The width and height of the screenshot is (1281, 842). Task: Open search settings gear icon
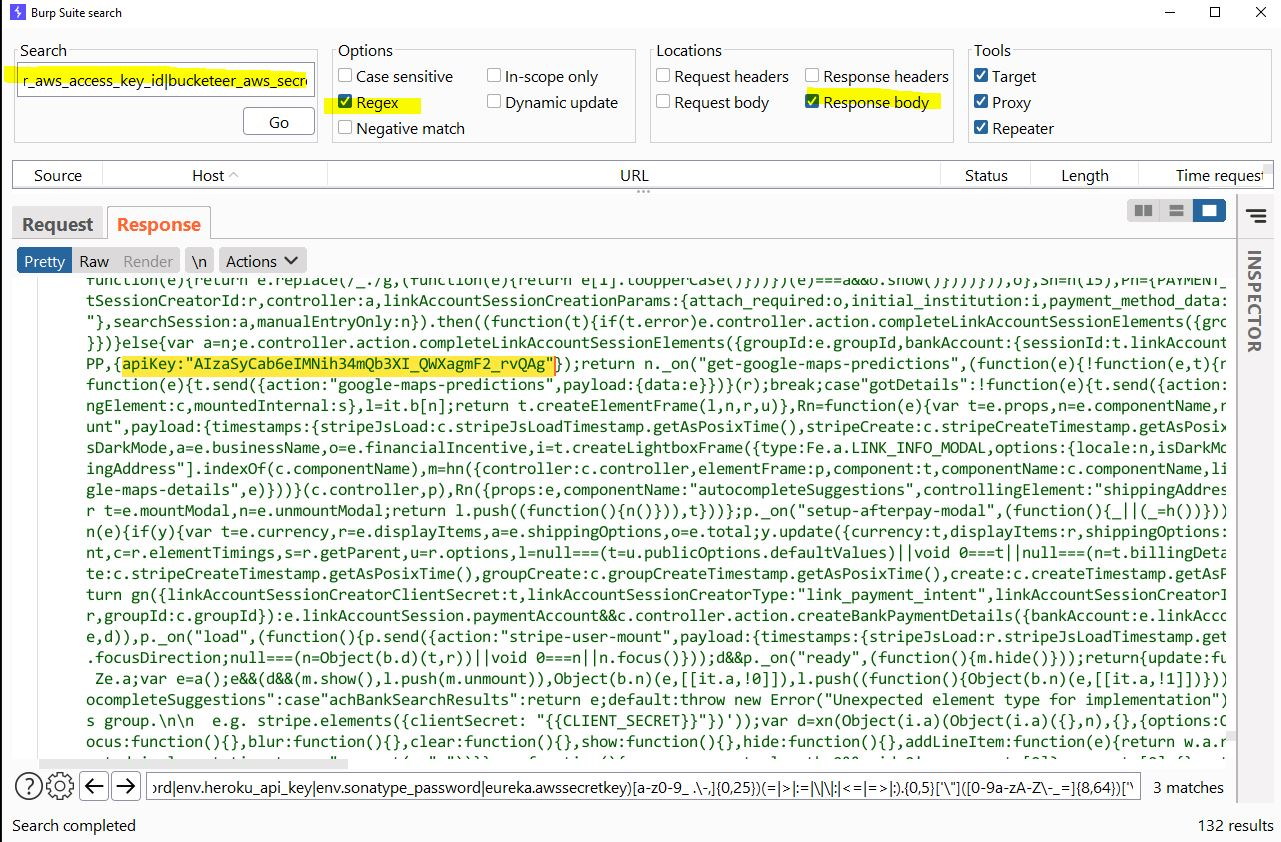pyautogui.click(x=60, y=787)
